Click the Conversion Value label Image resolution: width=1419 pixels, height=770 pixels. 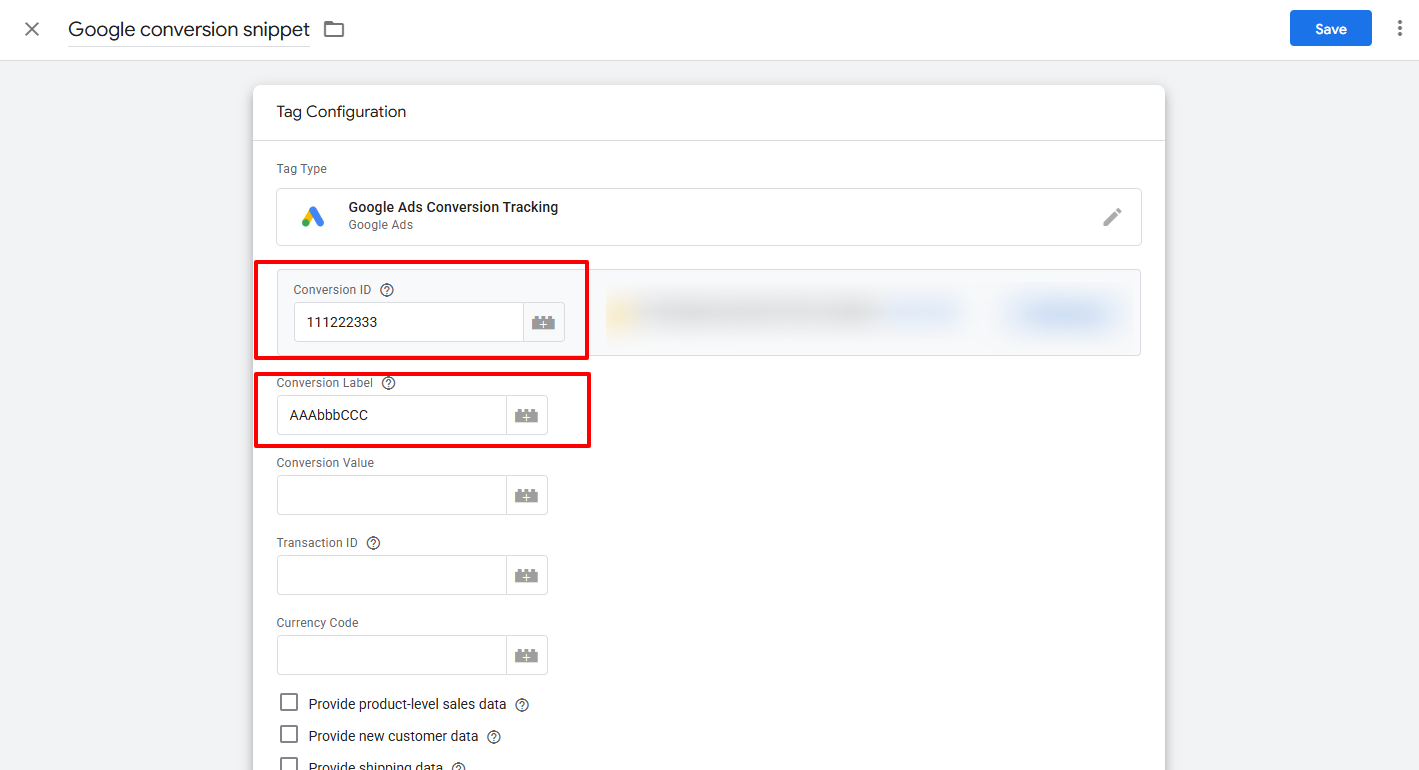point(325,463)
